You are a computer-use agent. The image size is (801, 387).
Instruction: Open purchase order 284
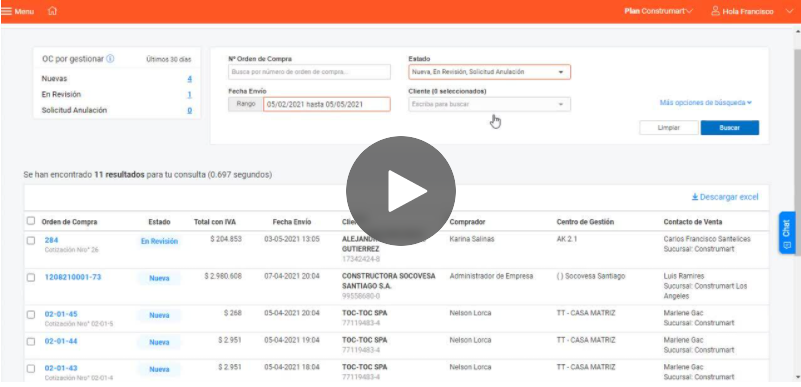[x=52, y=240]
